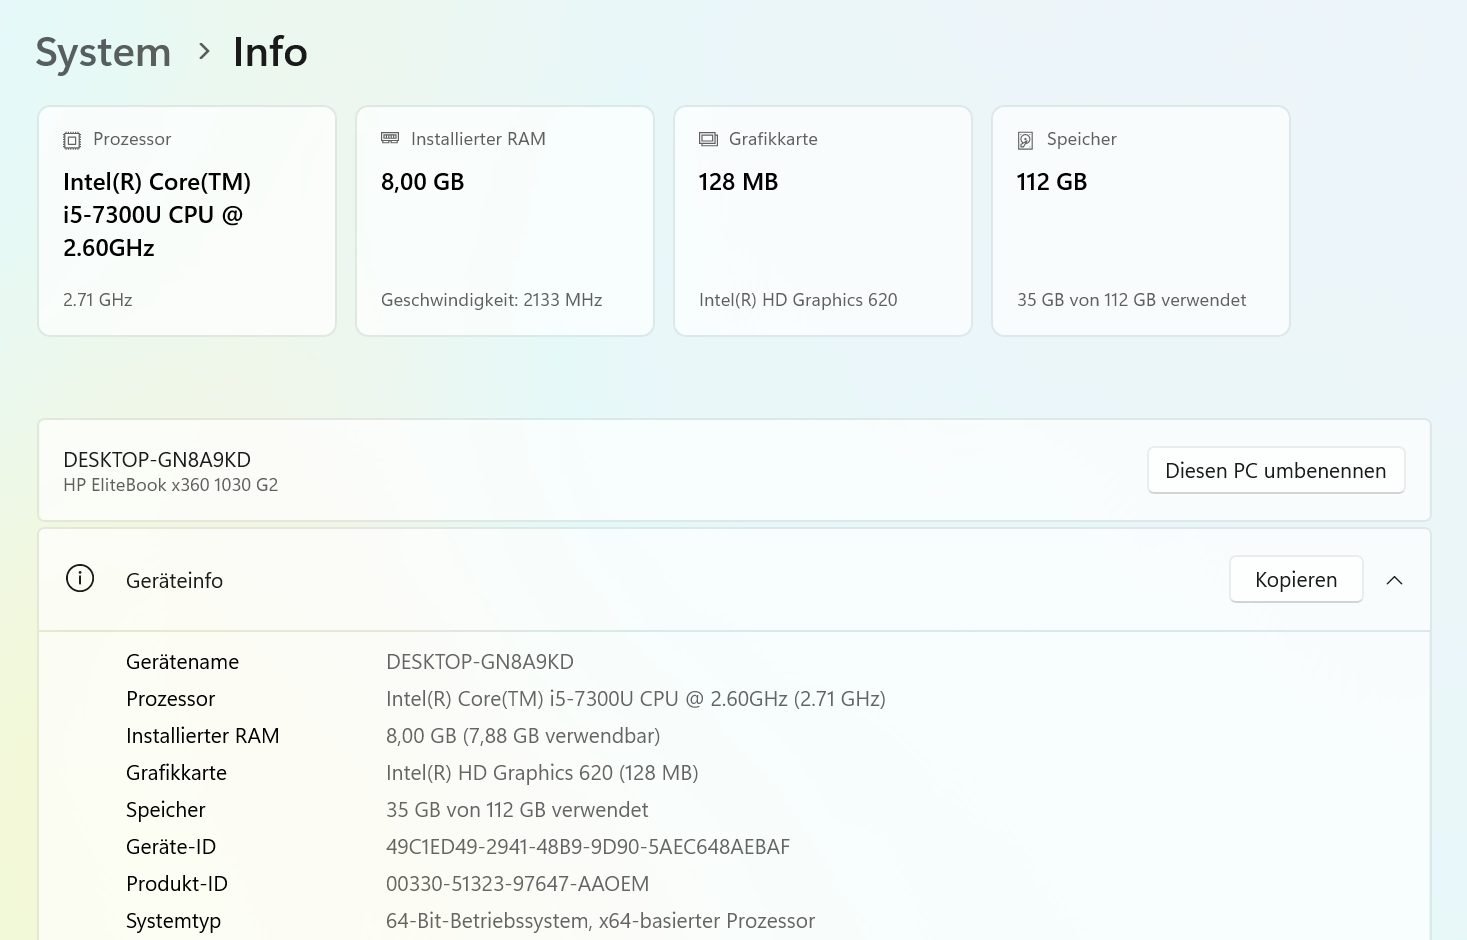1467x940 pixels.
Task: Click the Geräteinfo section title
Action: (x=175, y=581)
